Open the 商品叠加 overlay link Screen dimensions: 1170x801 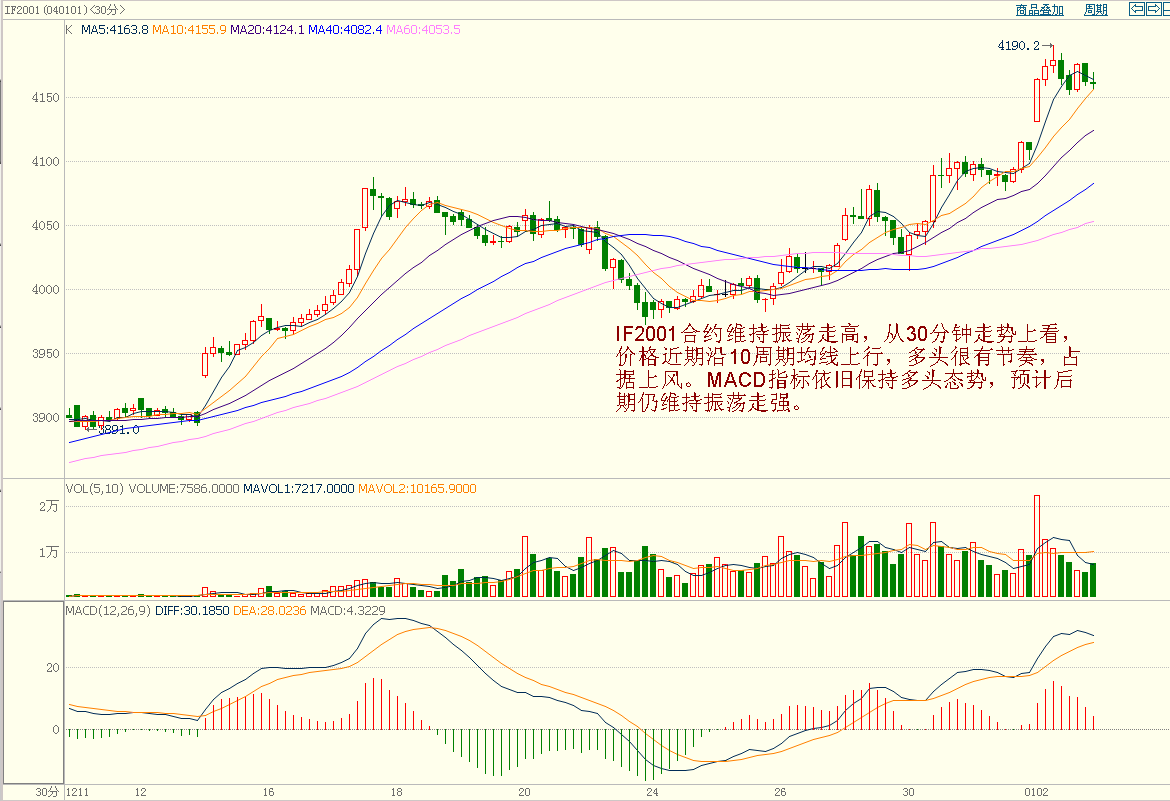pyautogui.click(x=1039, y=10)
